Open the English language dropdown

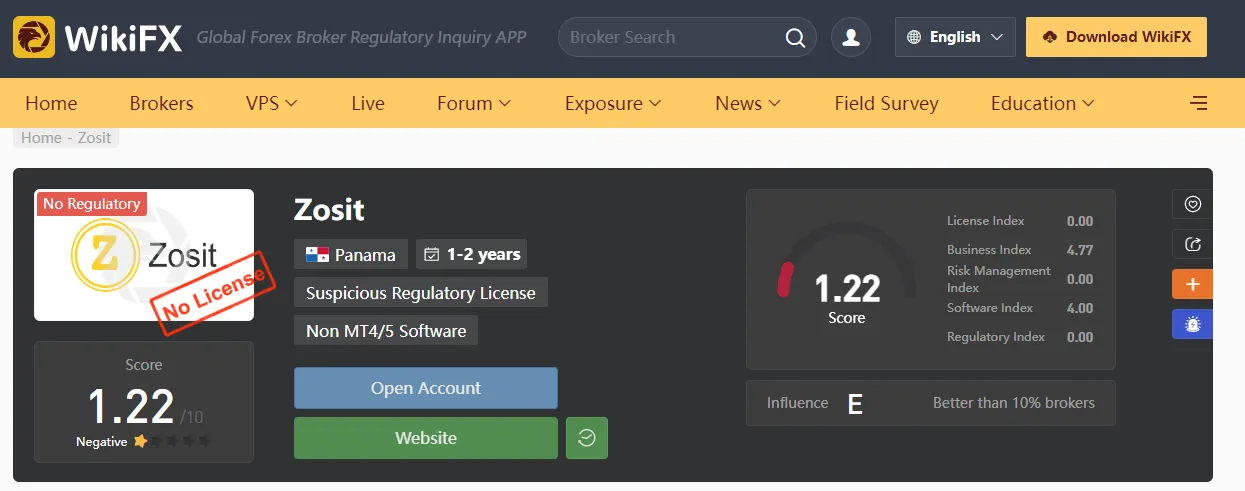tap(955, 37)
